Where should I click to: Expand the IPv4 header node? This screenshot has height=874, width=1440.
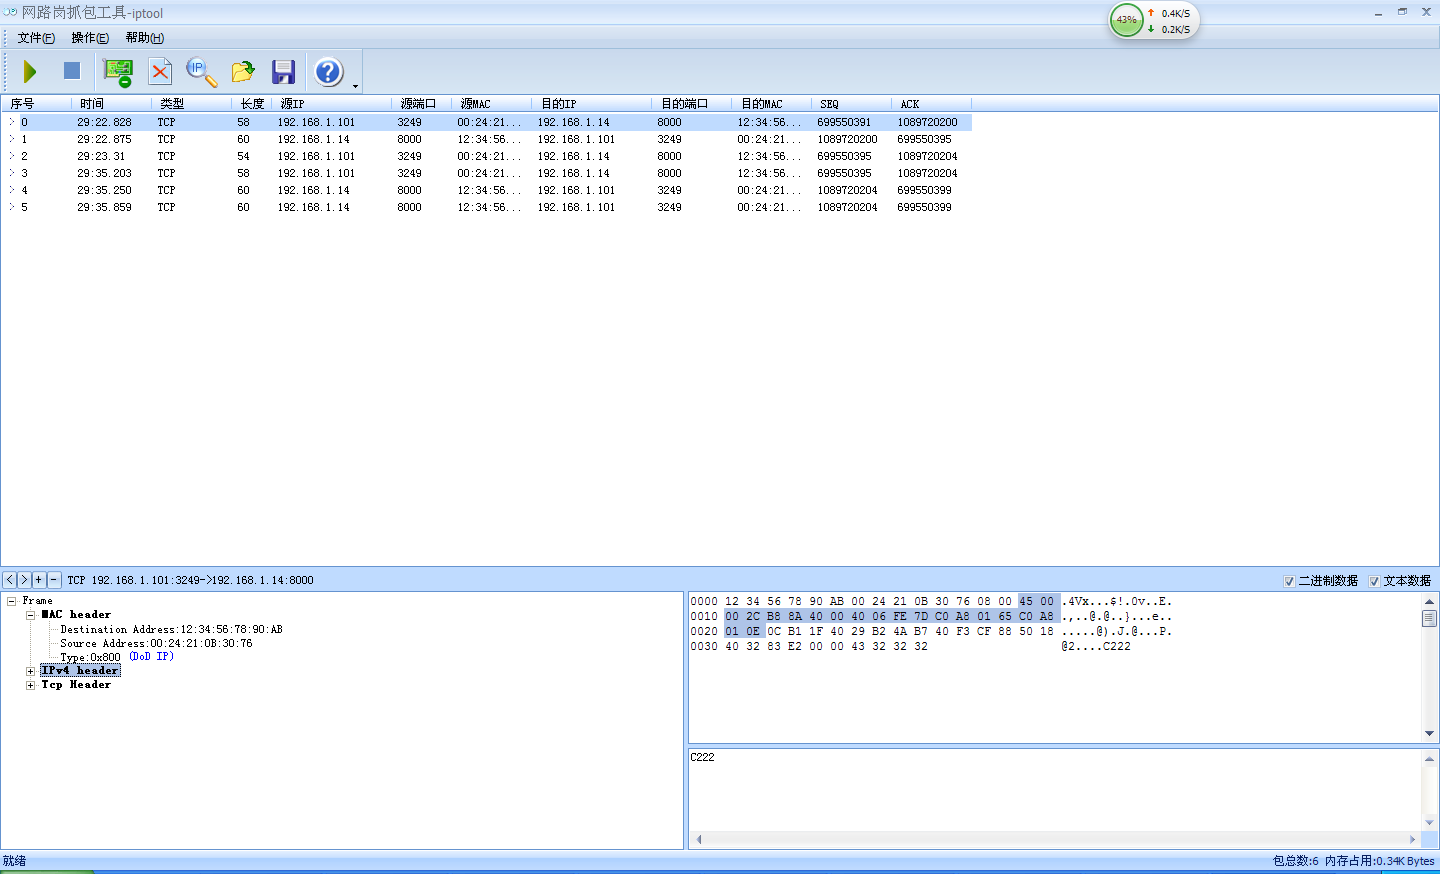pos(31,671)
